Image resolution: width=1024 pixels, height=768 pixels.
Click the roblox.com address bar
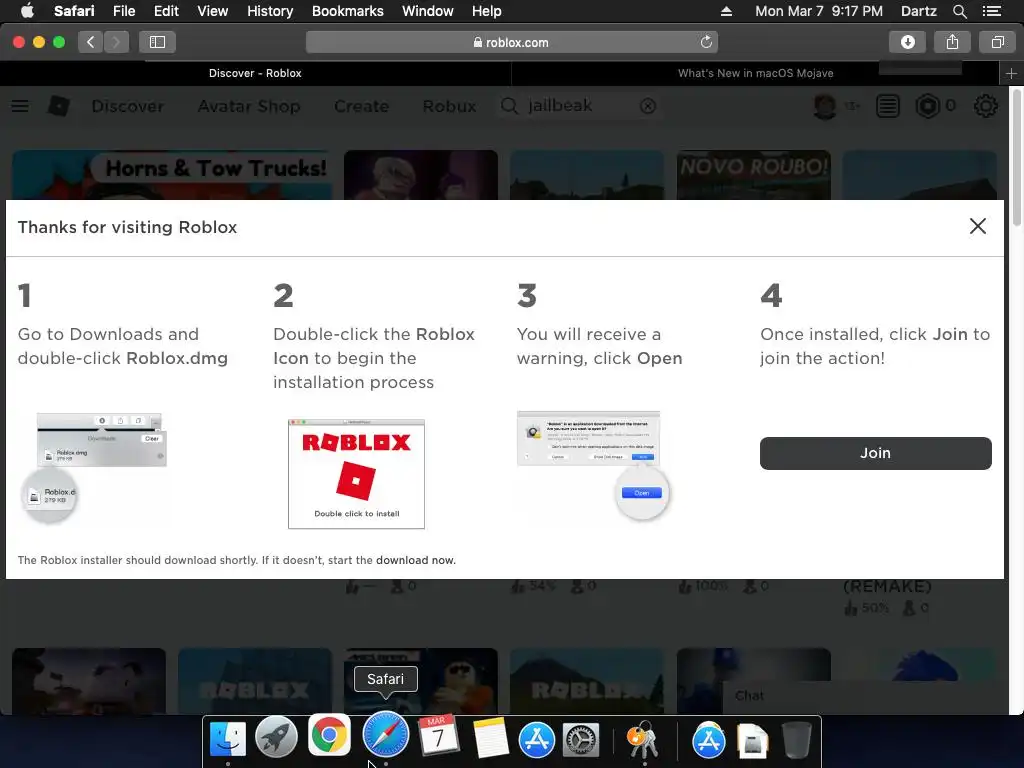(x=512, y=42)
